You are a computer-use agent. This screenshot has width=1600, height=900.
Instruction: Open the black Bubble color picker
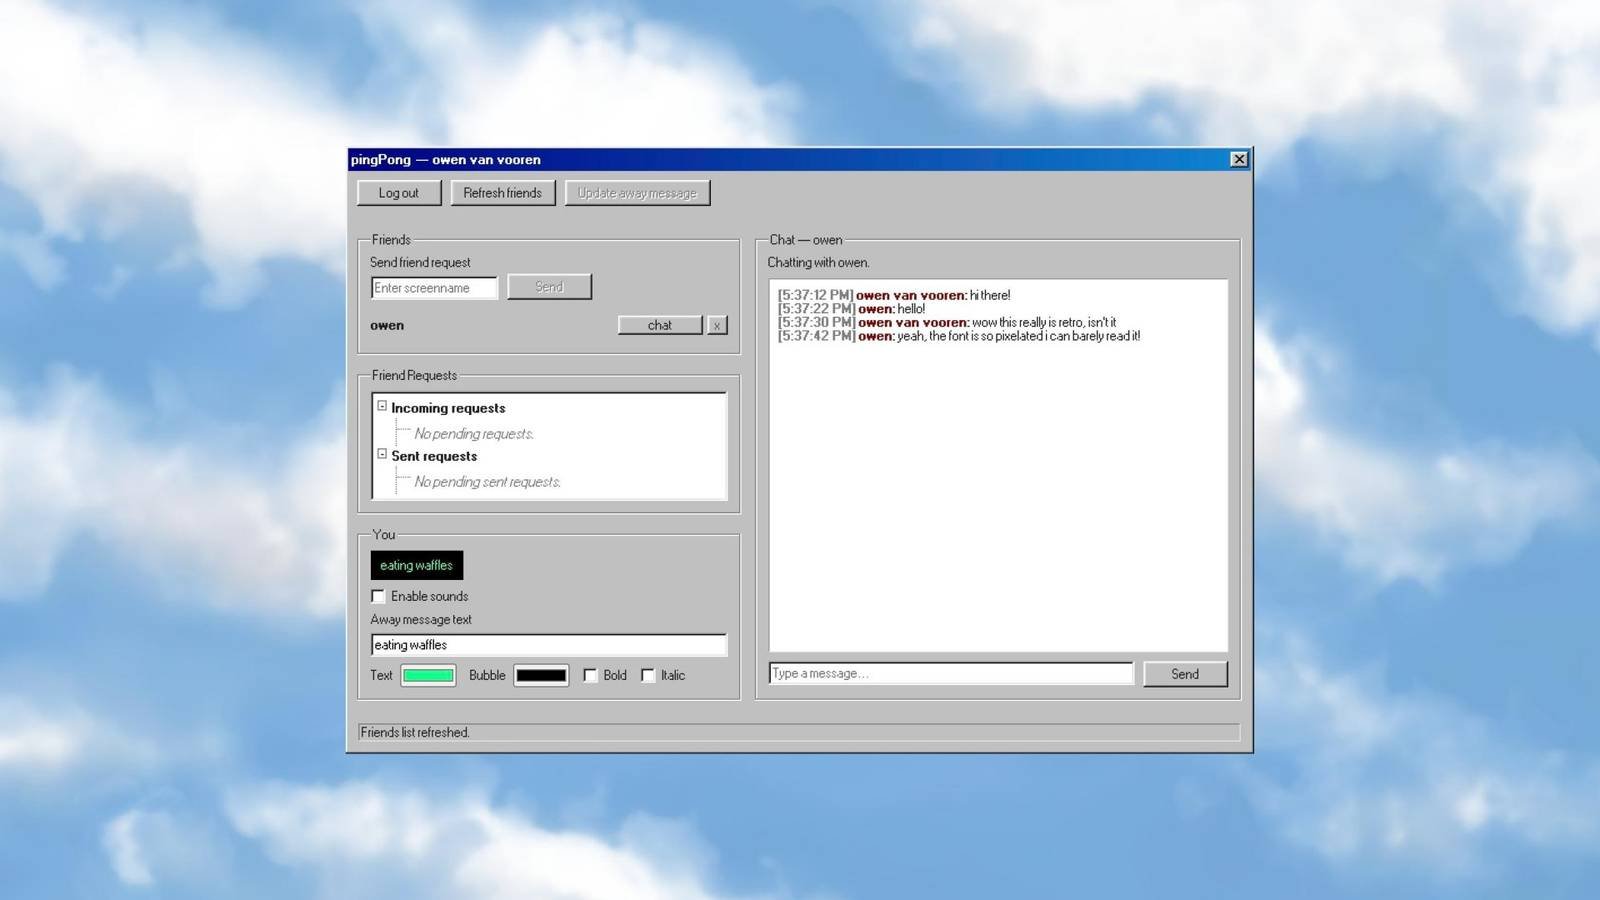point(539,675)
